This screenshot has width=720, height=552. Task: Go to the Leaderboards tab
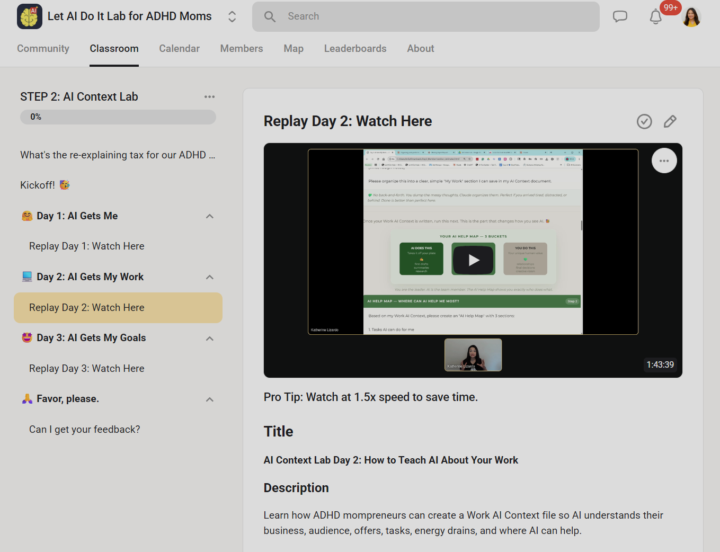(355, 49)
